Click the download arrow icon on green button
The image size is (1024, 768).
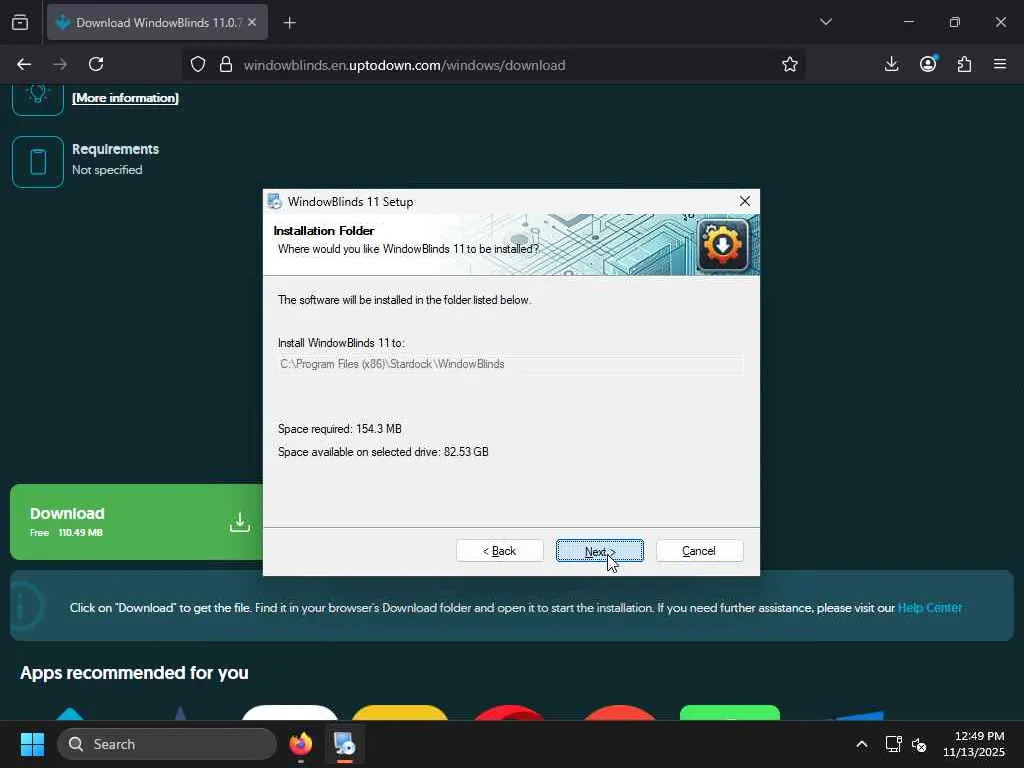[x=240, y=522]
